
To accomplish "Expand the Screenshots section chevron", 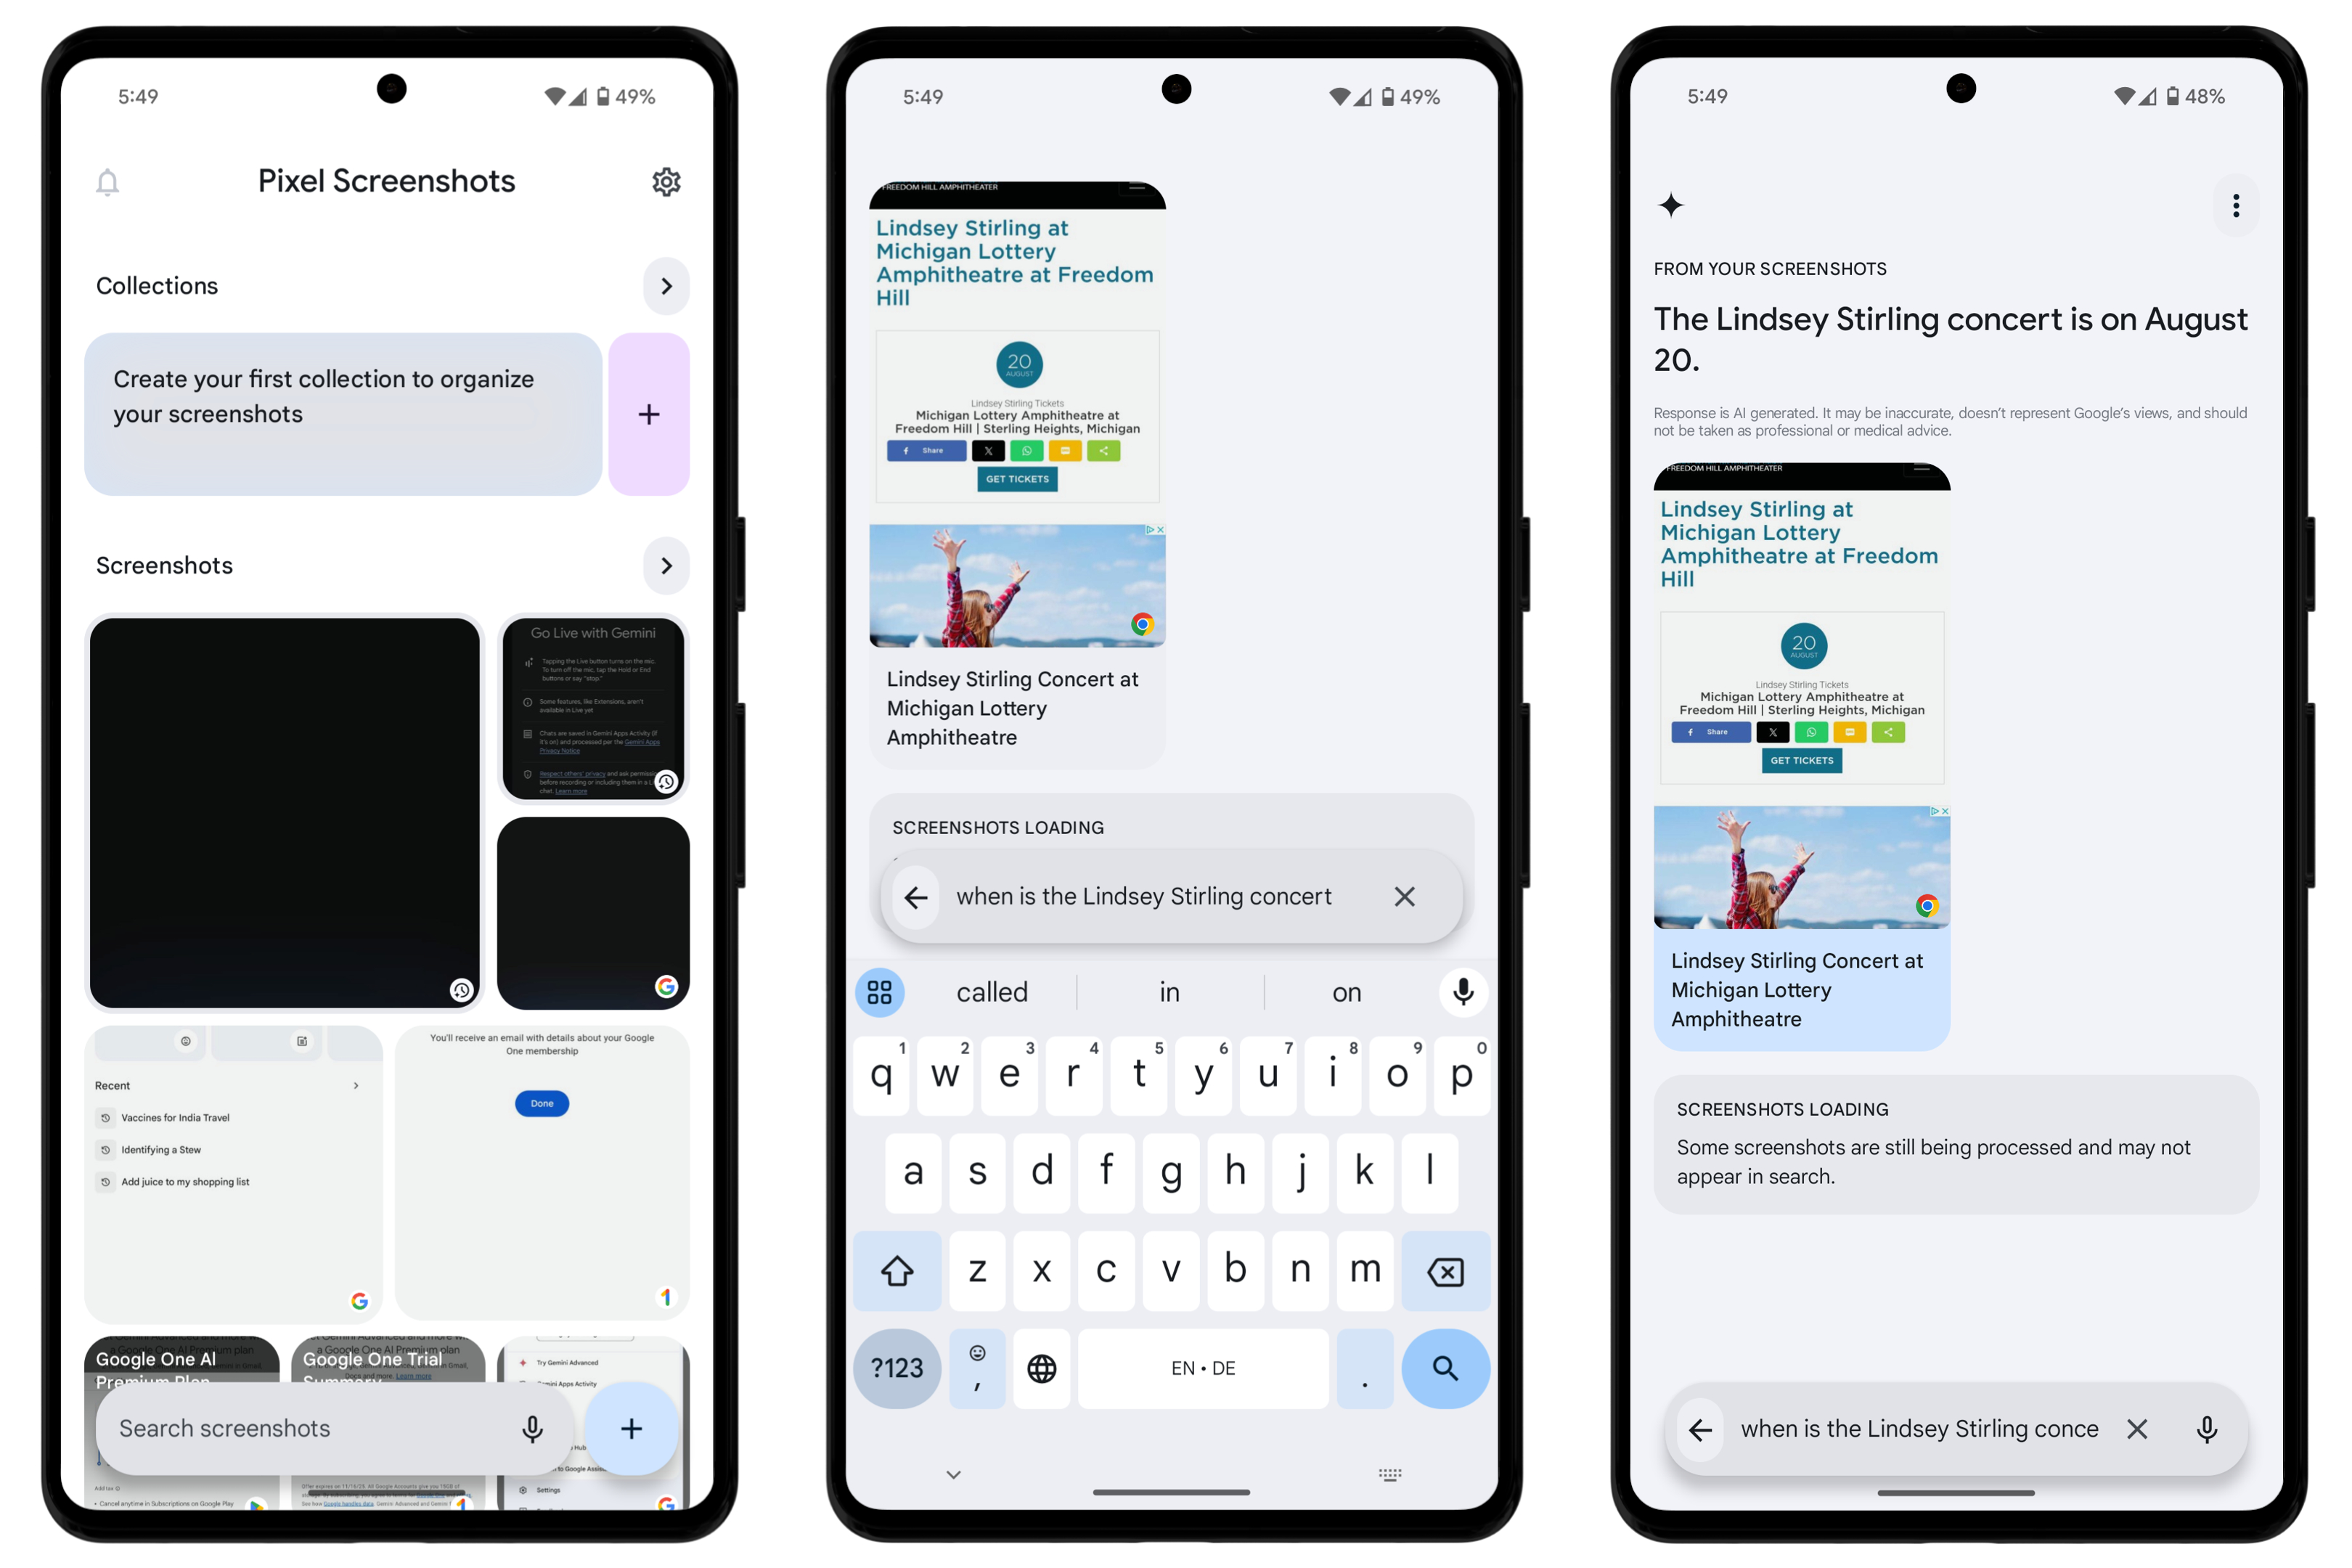I will [x=666, y=565].
